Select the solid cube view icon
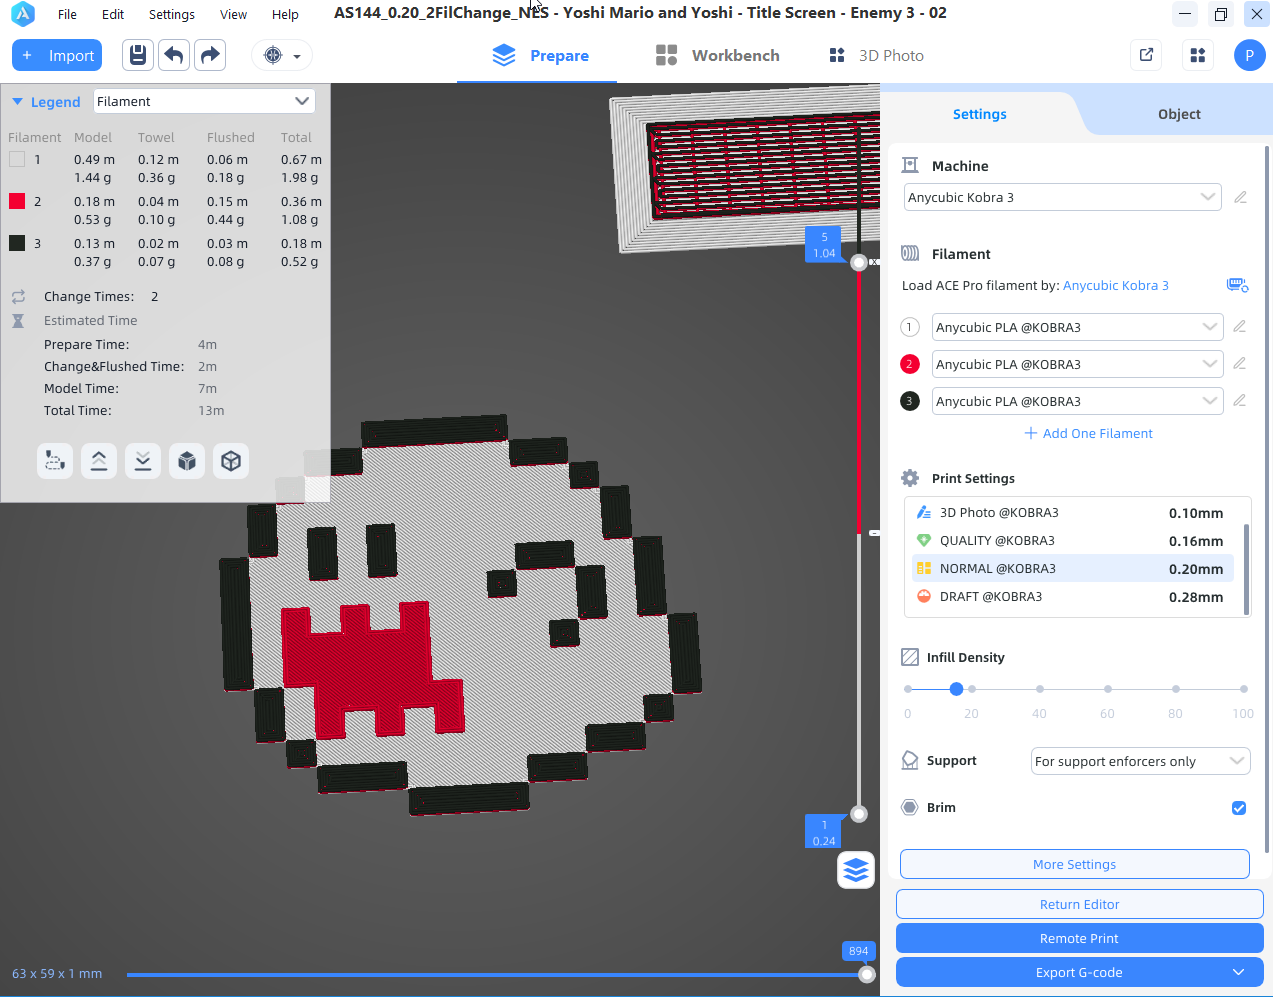 187,461
